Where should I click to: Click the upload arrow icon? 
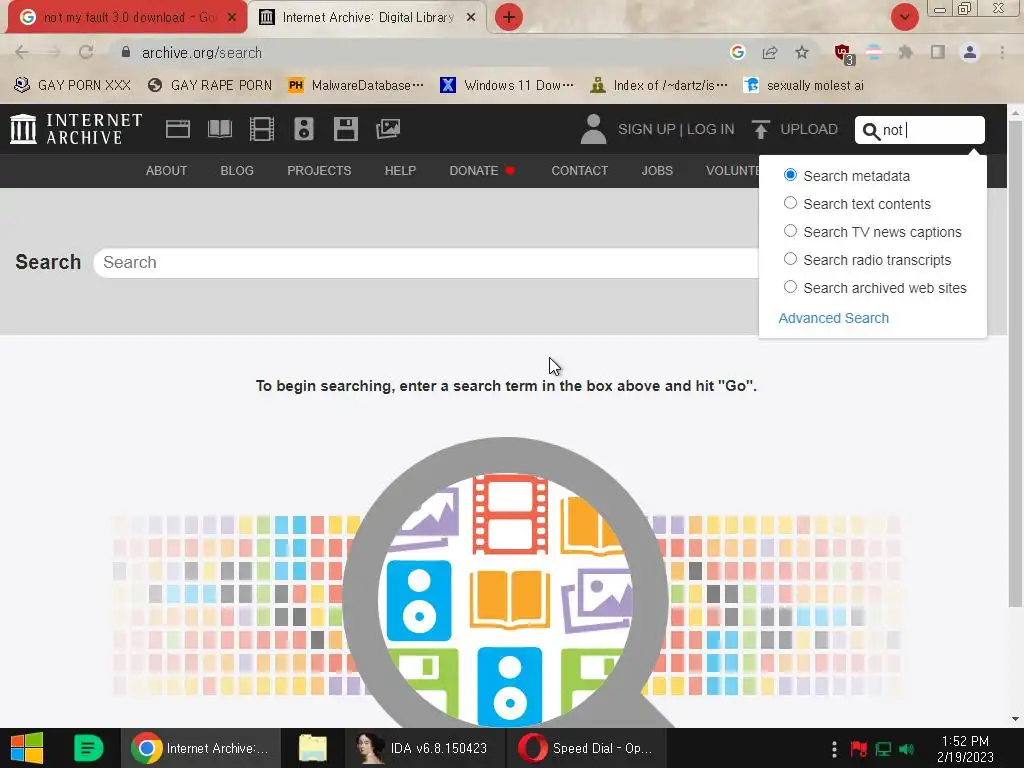click(761, 129)
